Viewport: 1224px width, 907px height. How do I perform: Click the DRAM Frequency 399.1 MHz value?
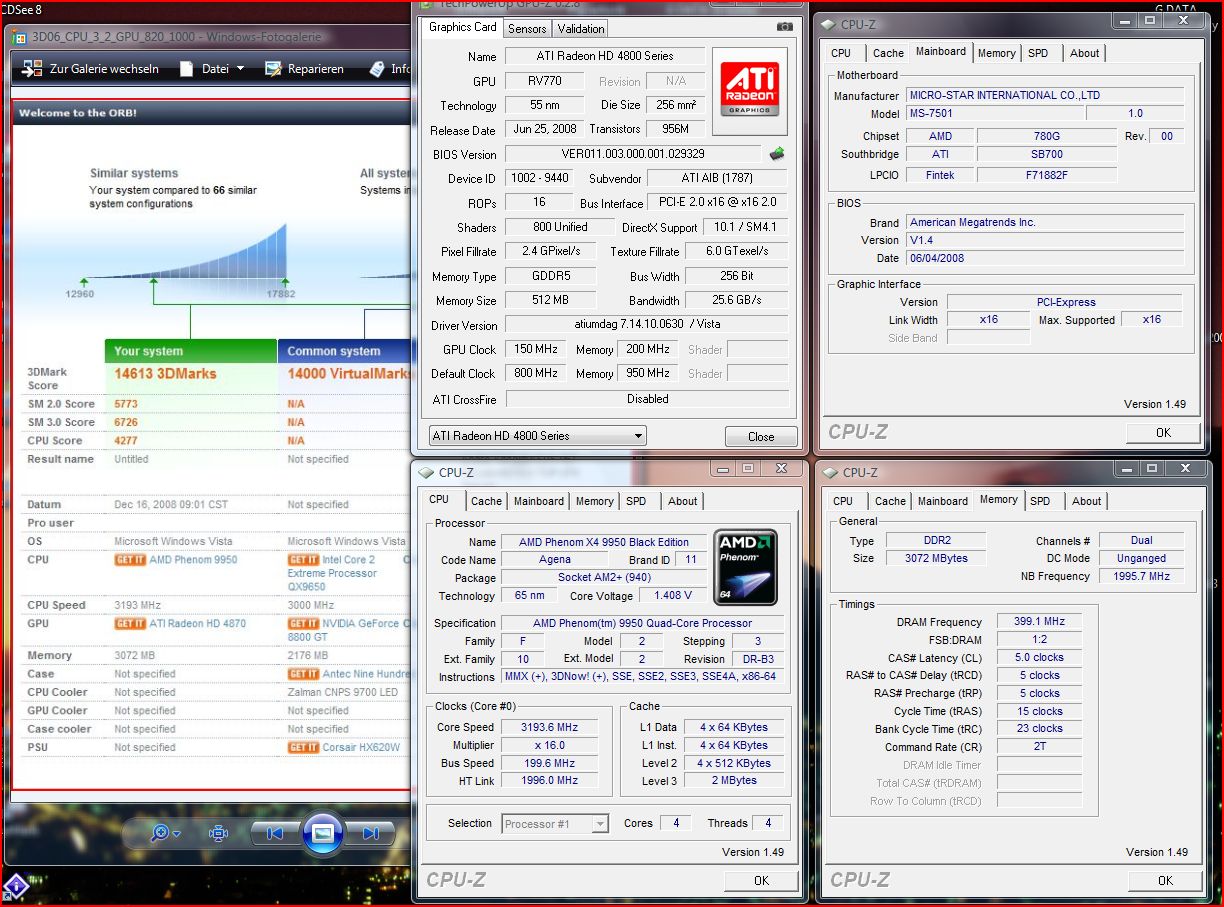pos(1039,622)
